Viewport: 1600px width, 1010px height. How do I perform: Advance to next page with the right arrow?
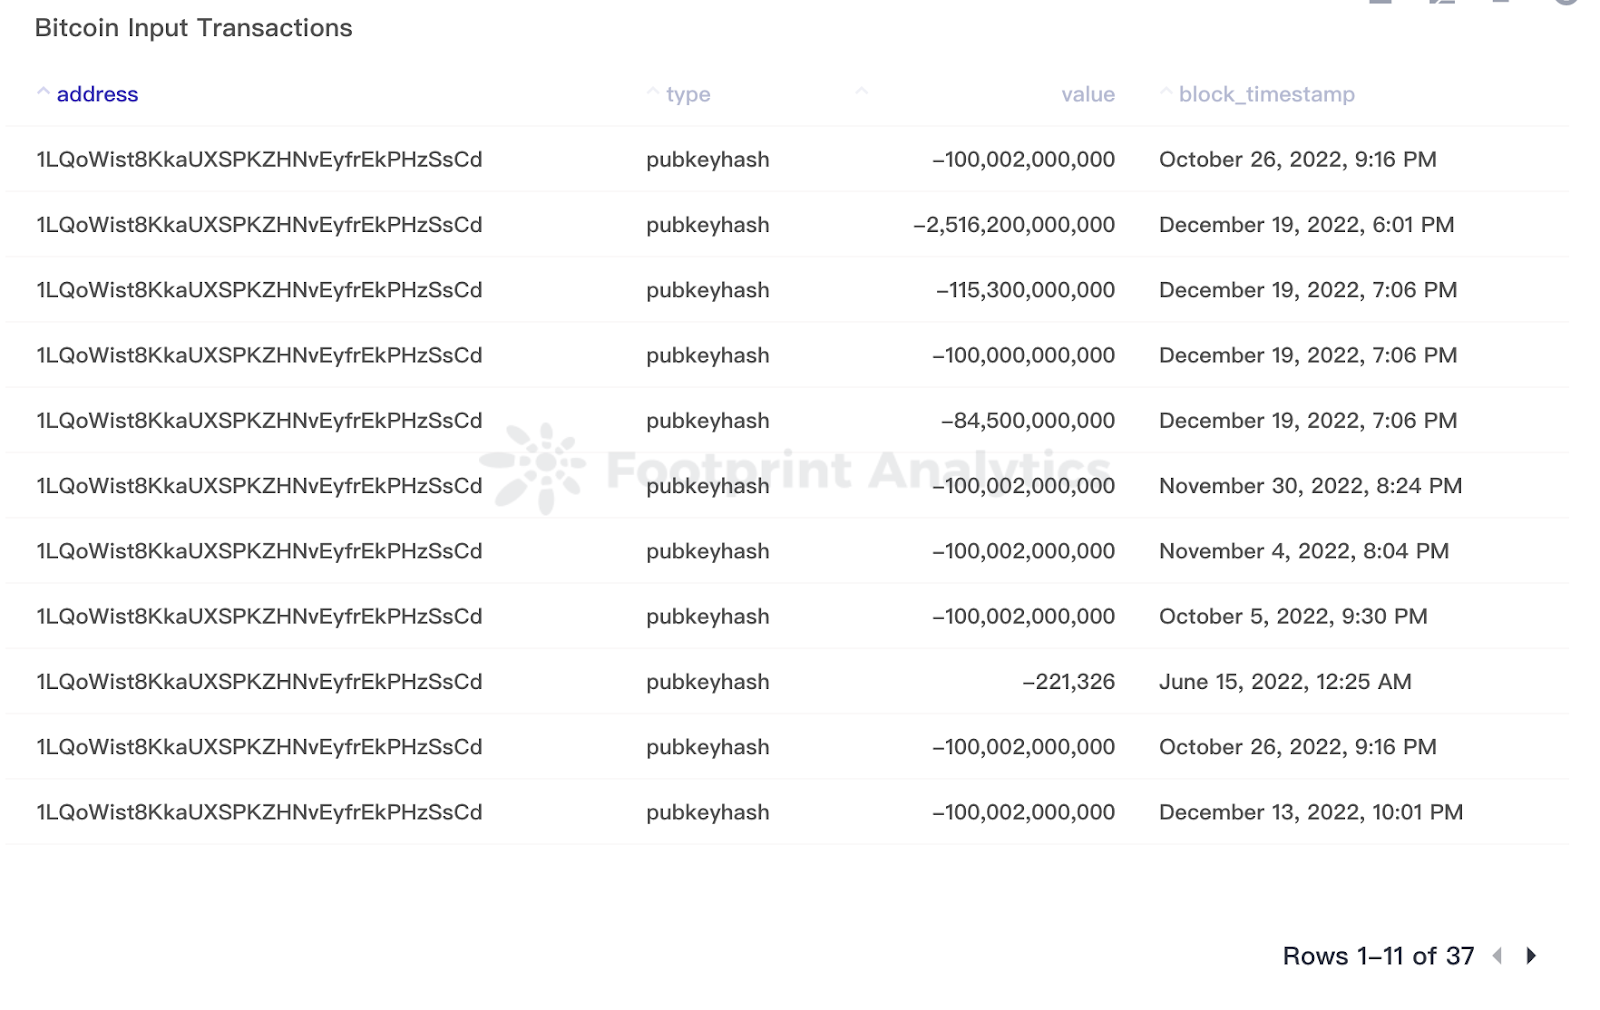[1530, 956]
